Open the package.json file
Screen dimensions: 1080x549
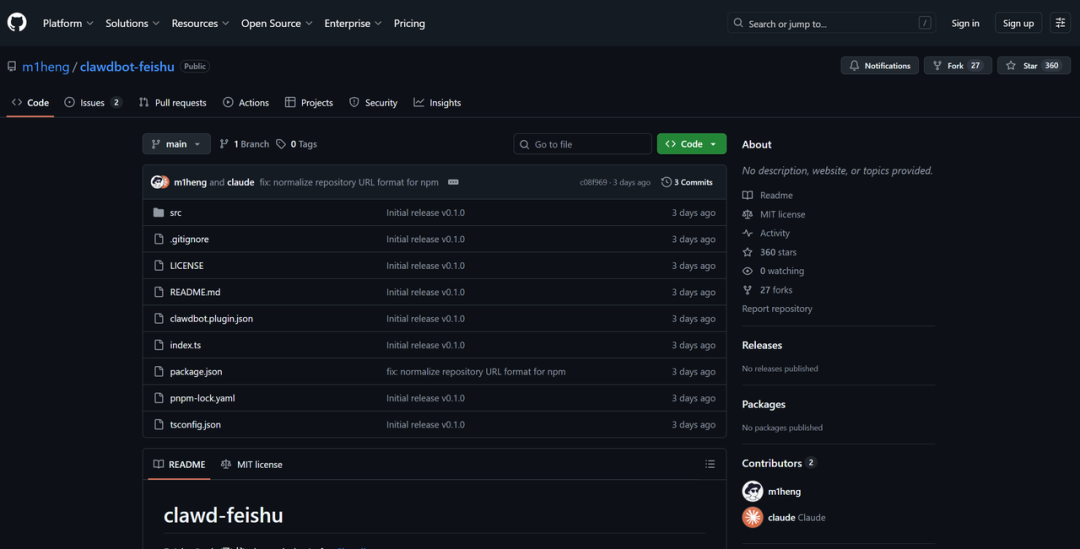coord(196,372)
